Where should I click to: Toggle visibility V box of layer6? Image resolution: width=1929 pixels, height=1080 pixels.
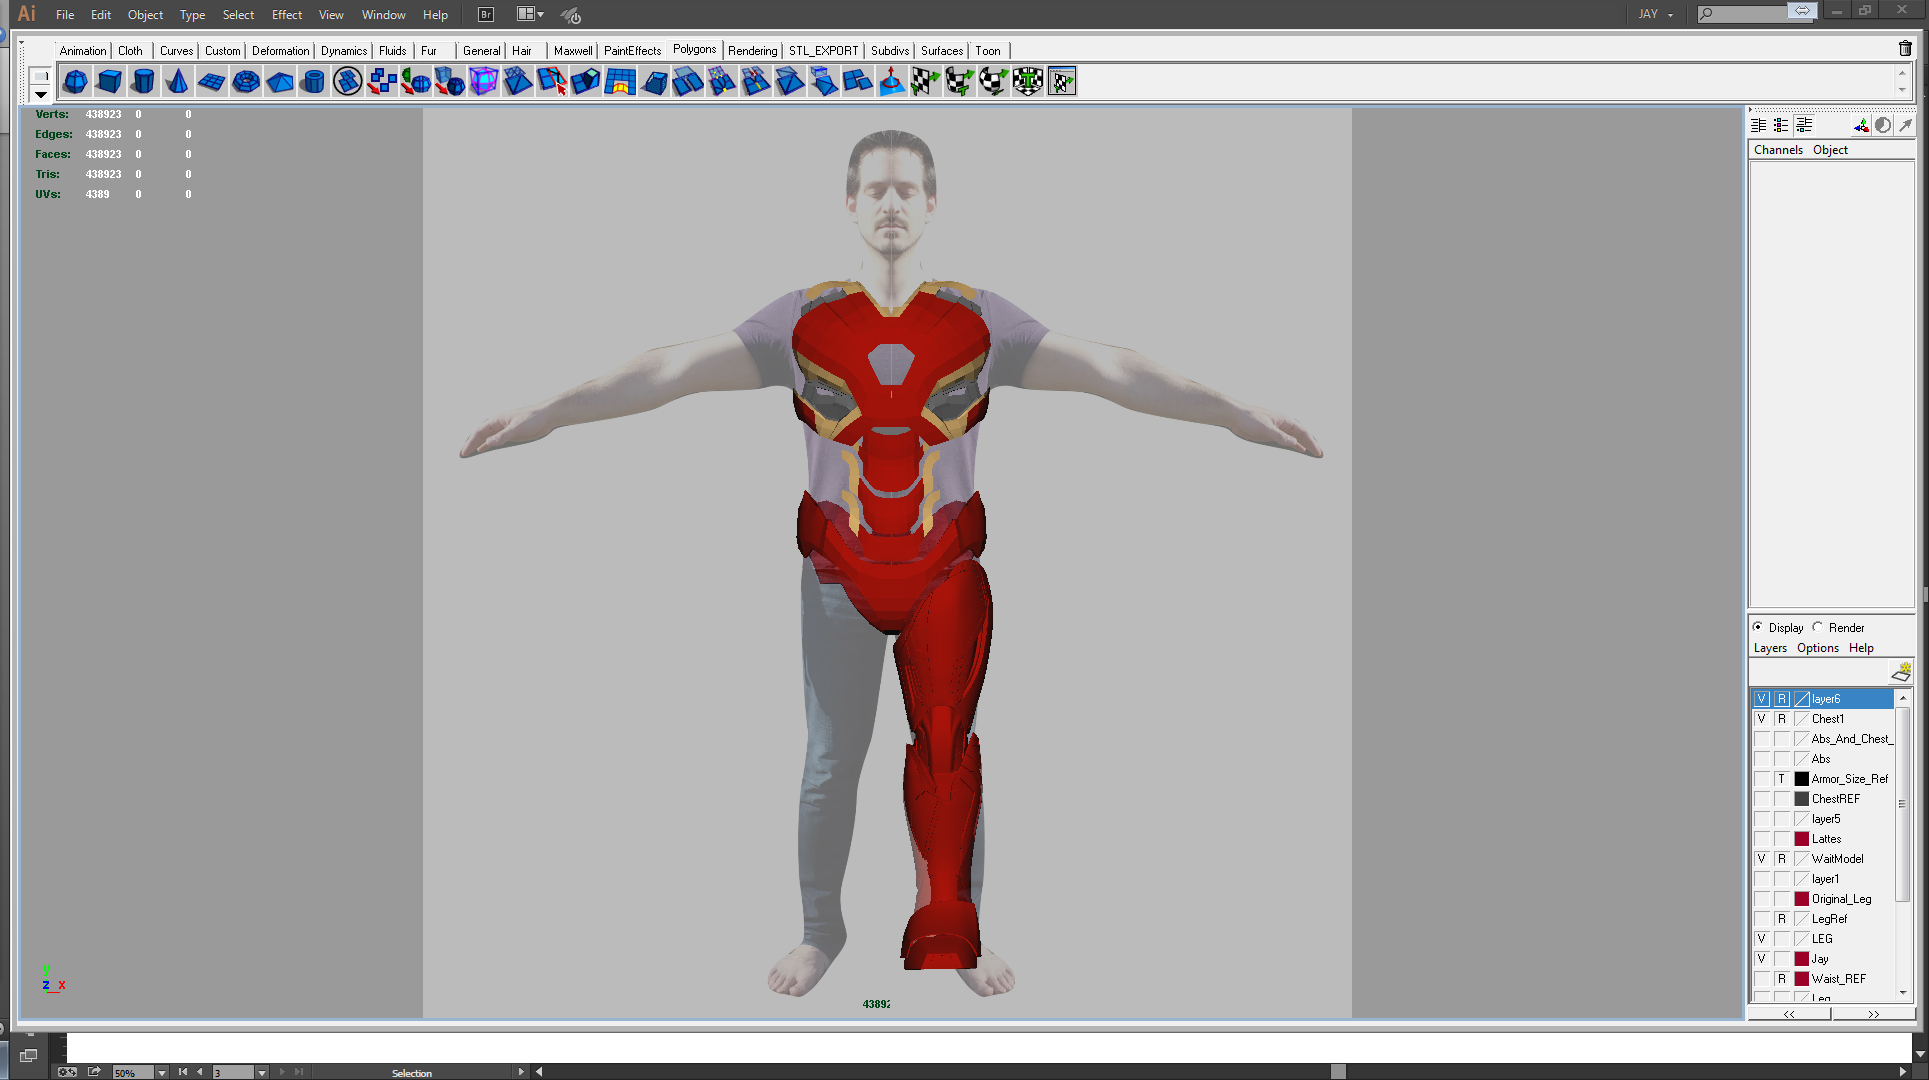(x=1762, y=699)
